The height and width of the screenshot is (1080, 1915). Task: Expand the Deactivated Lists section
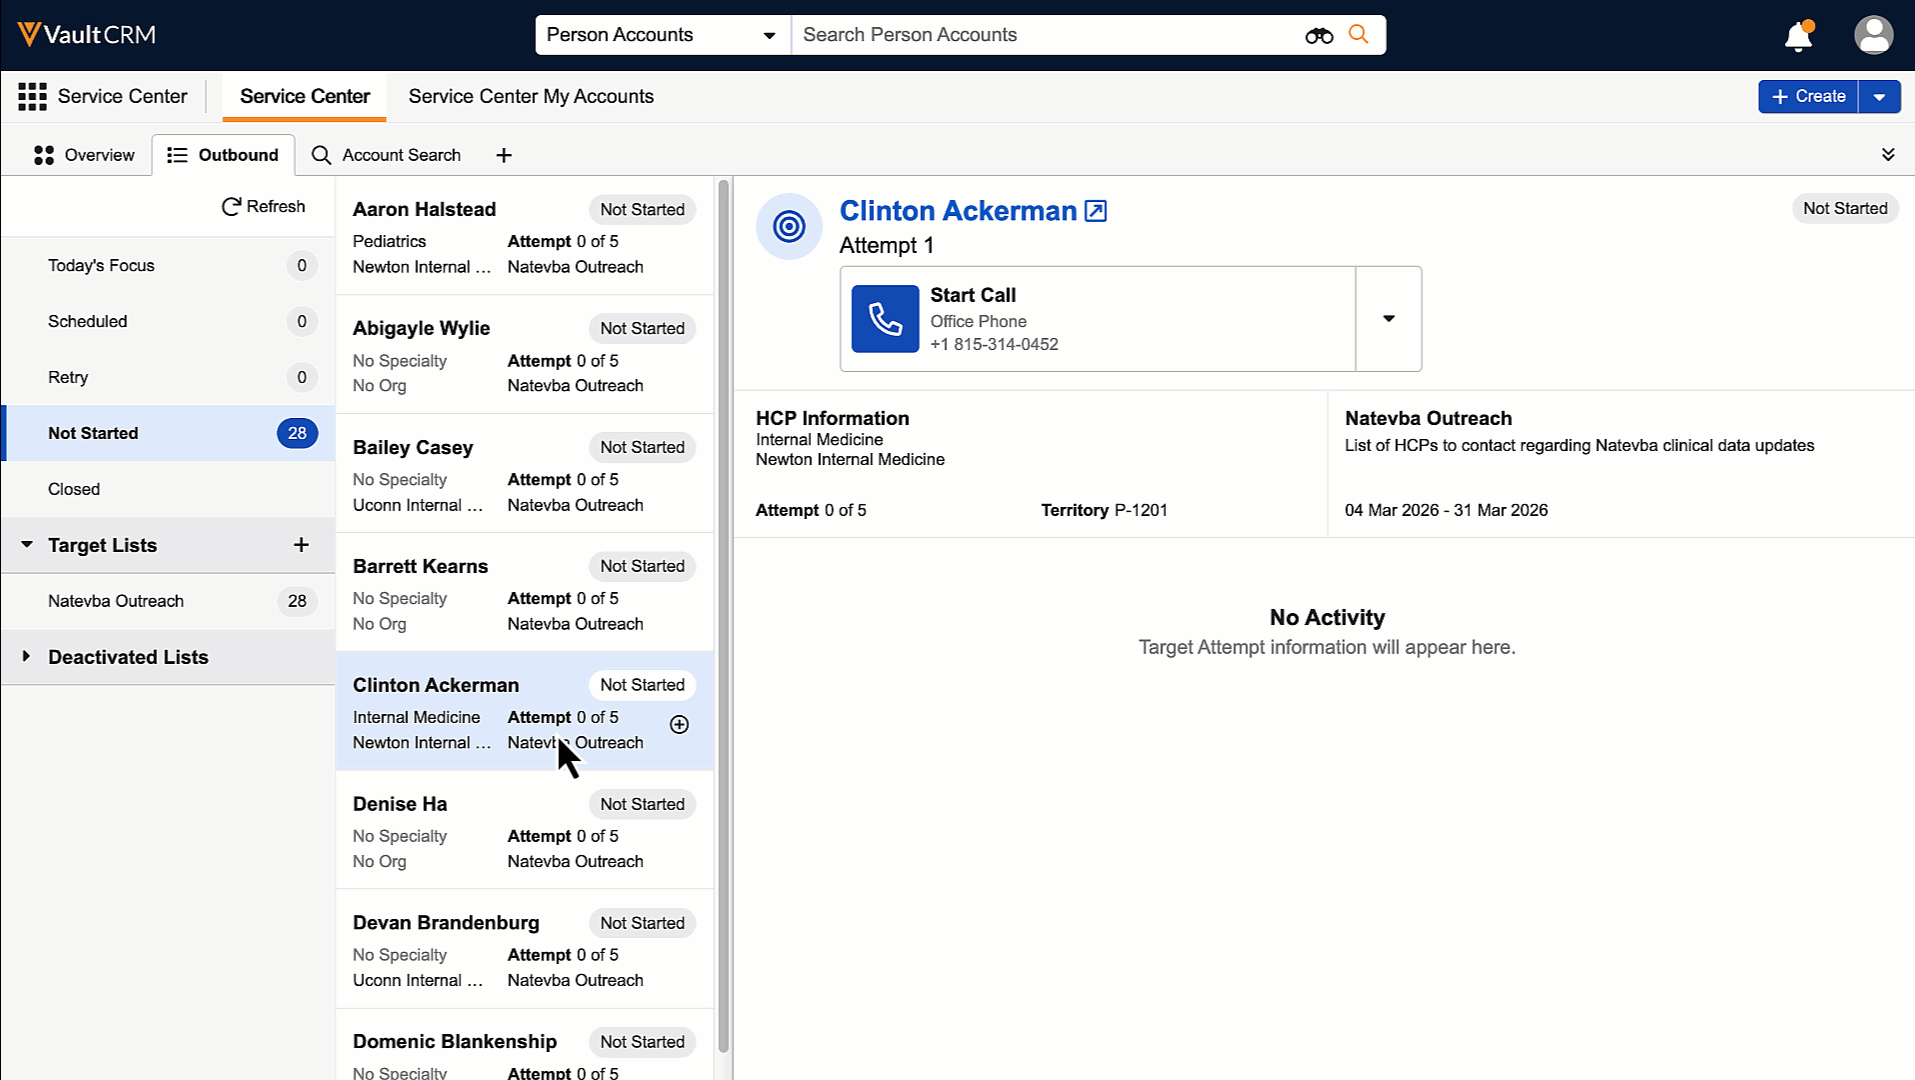(x=27, y=657)
